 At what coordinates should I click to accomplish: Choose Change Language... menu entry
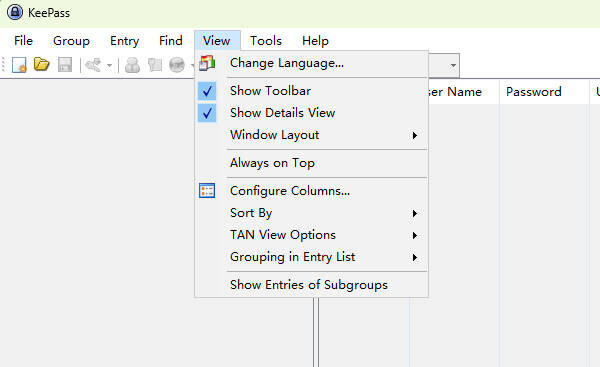point(311,63)
